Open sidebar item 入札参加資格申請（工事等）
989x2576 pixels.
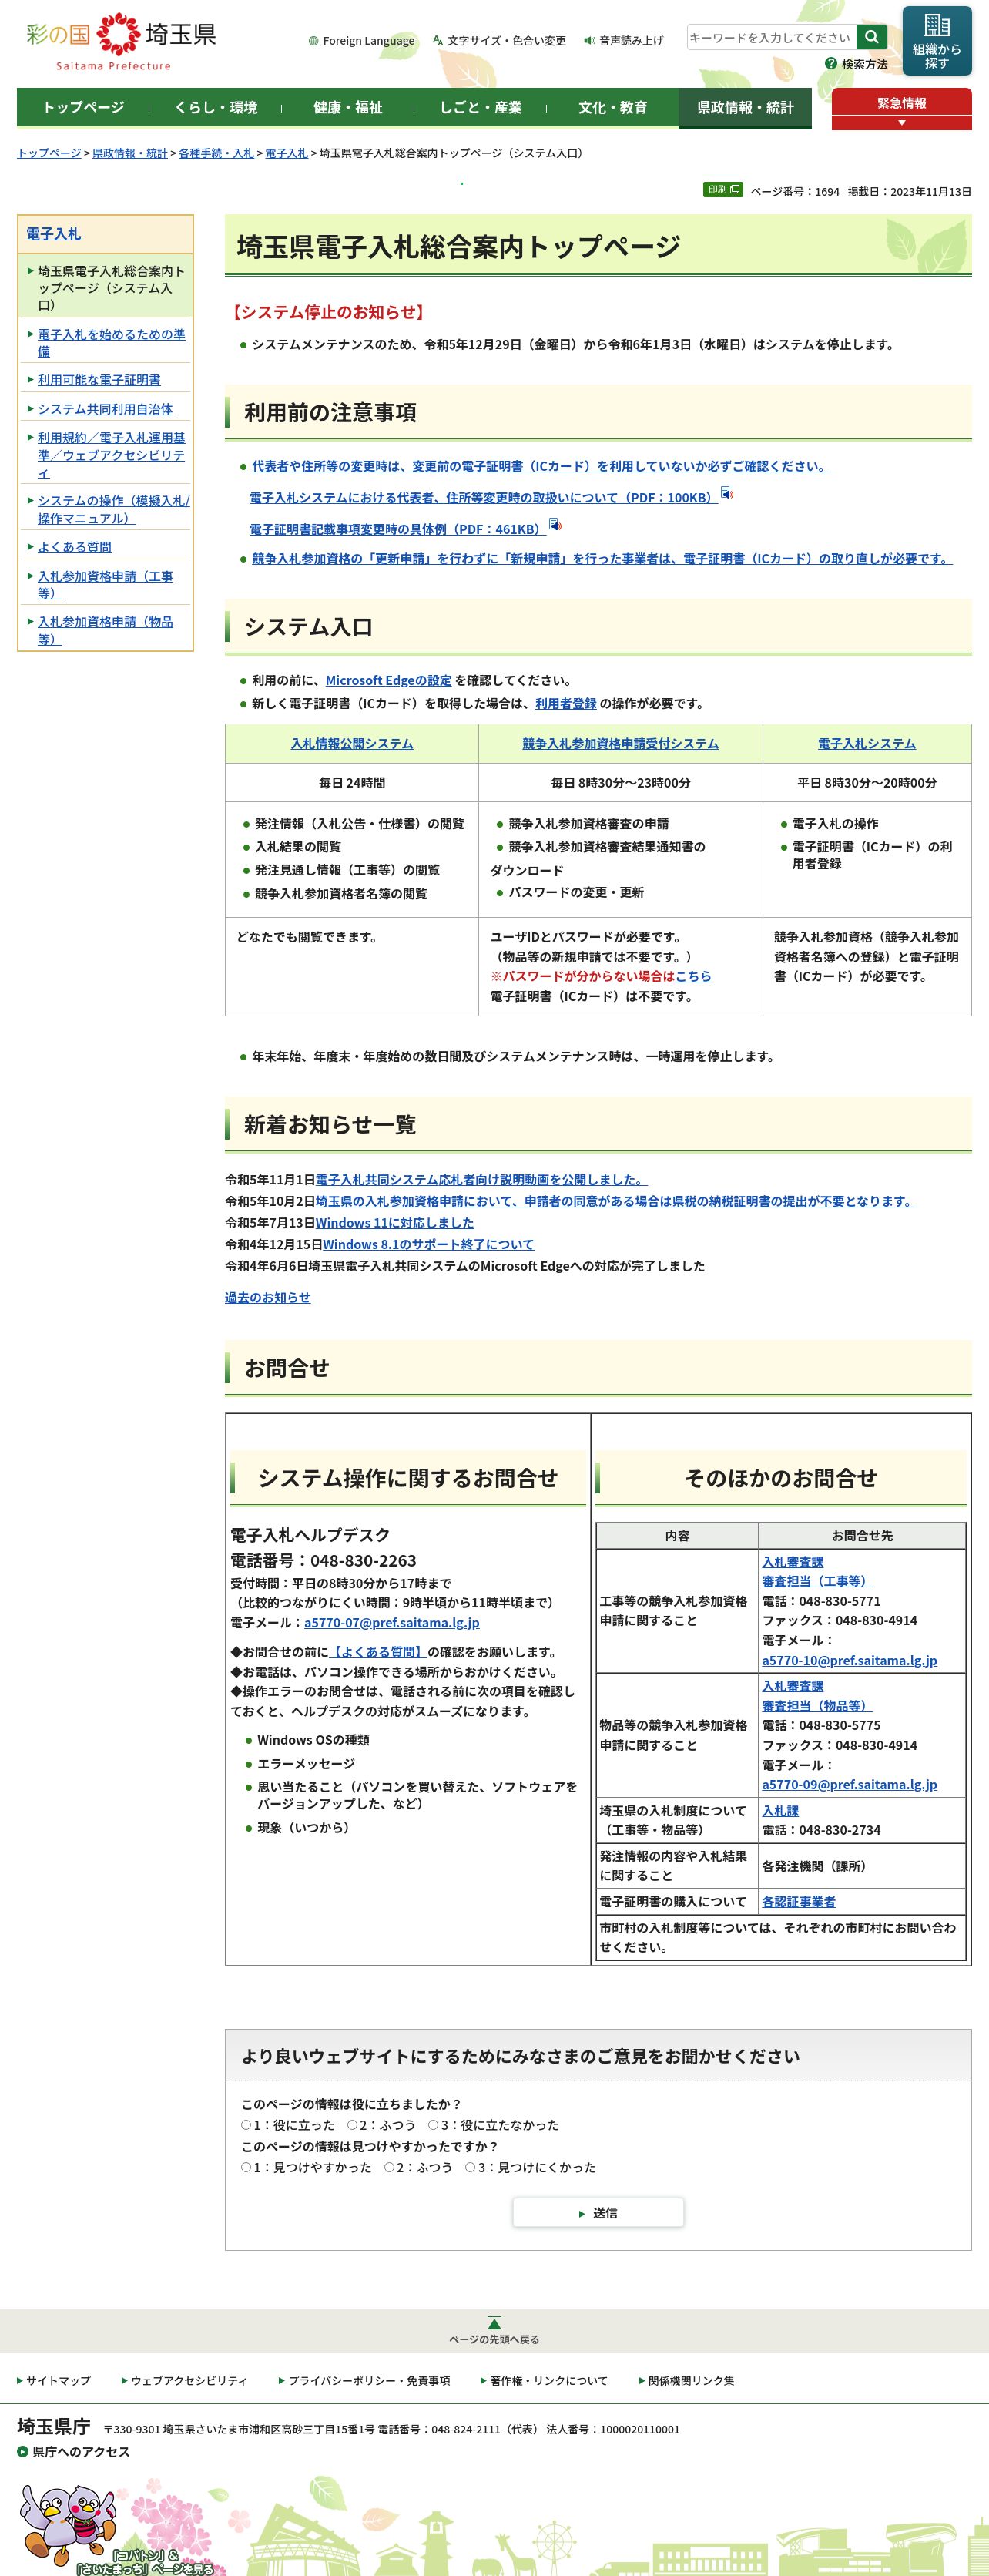pos(105,585)
